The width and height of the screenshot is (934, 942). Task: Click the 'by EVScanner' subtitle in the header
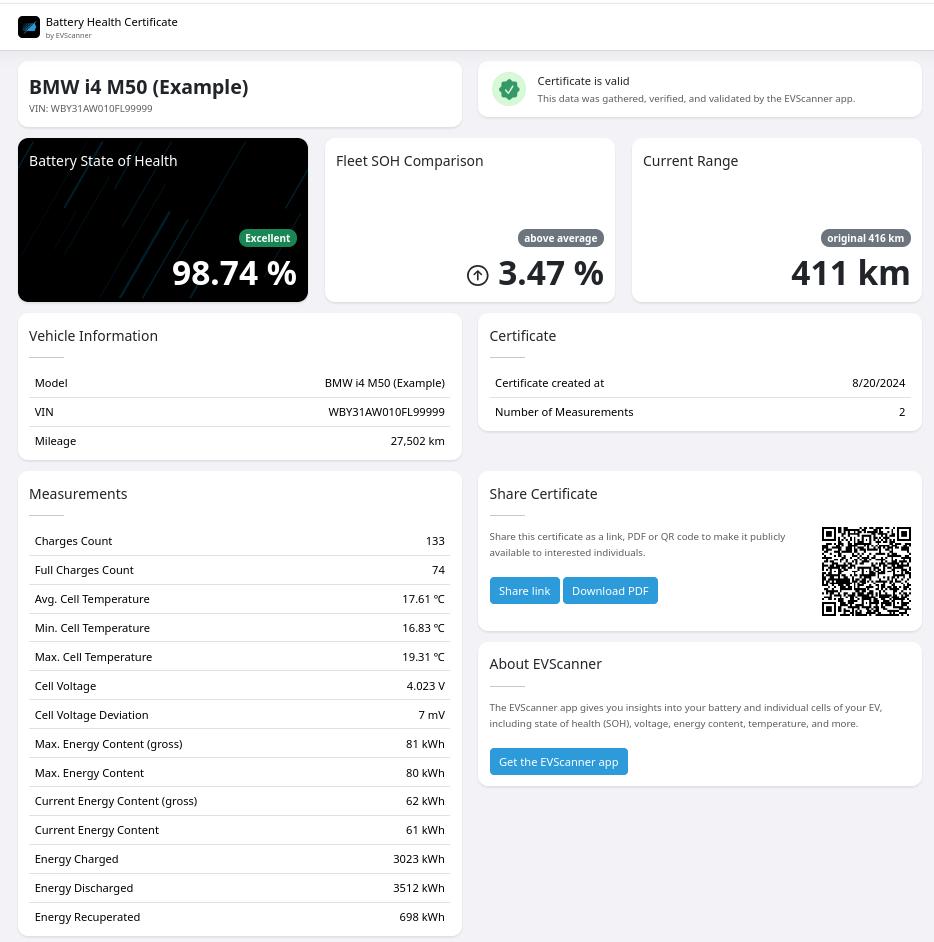[x=68, y=35]
